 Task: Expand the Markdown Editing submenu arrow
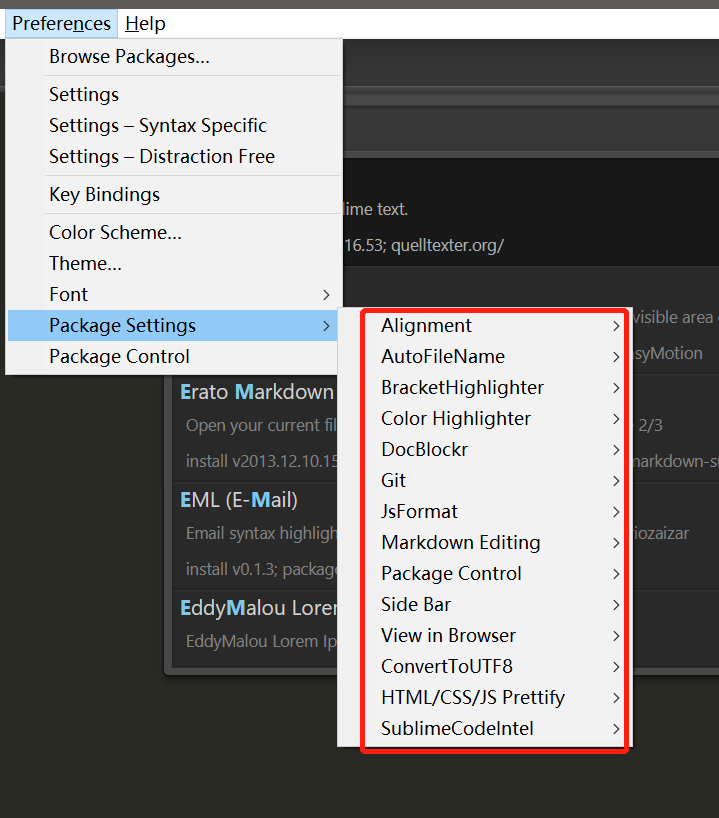616,543
